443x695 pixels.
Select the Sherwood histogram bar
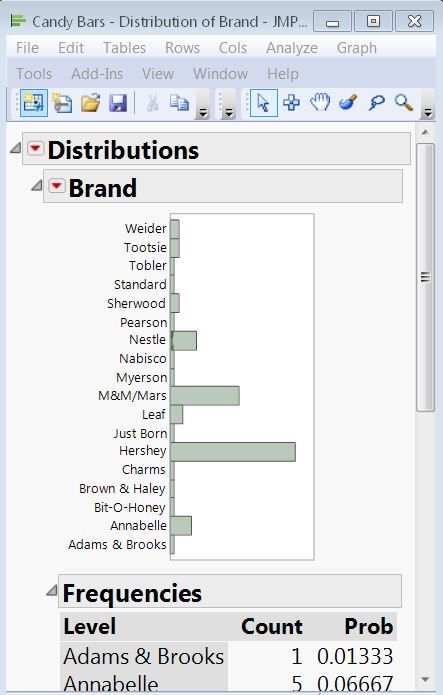pyautogui.click(x=175, y=303)
